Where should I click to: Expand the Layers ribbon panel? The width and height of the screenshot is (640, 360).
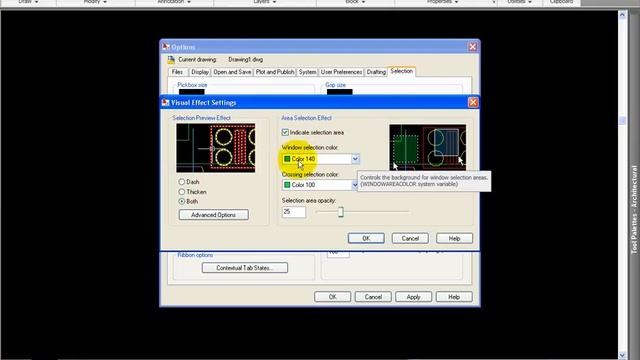tap(265, 2)
